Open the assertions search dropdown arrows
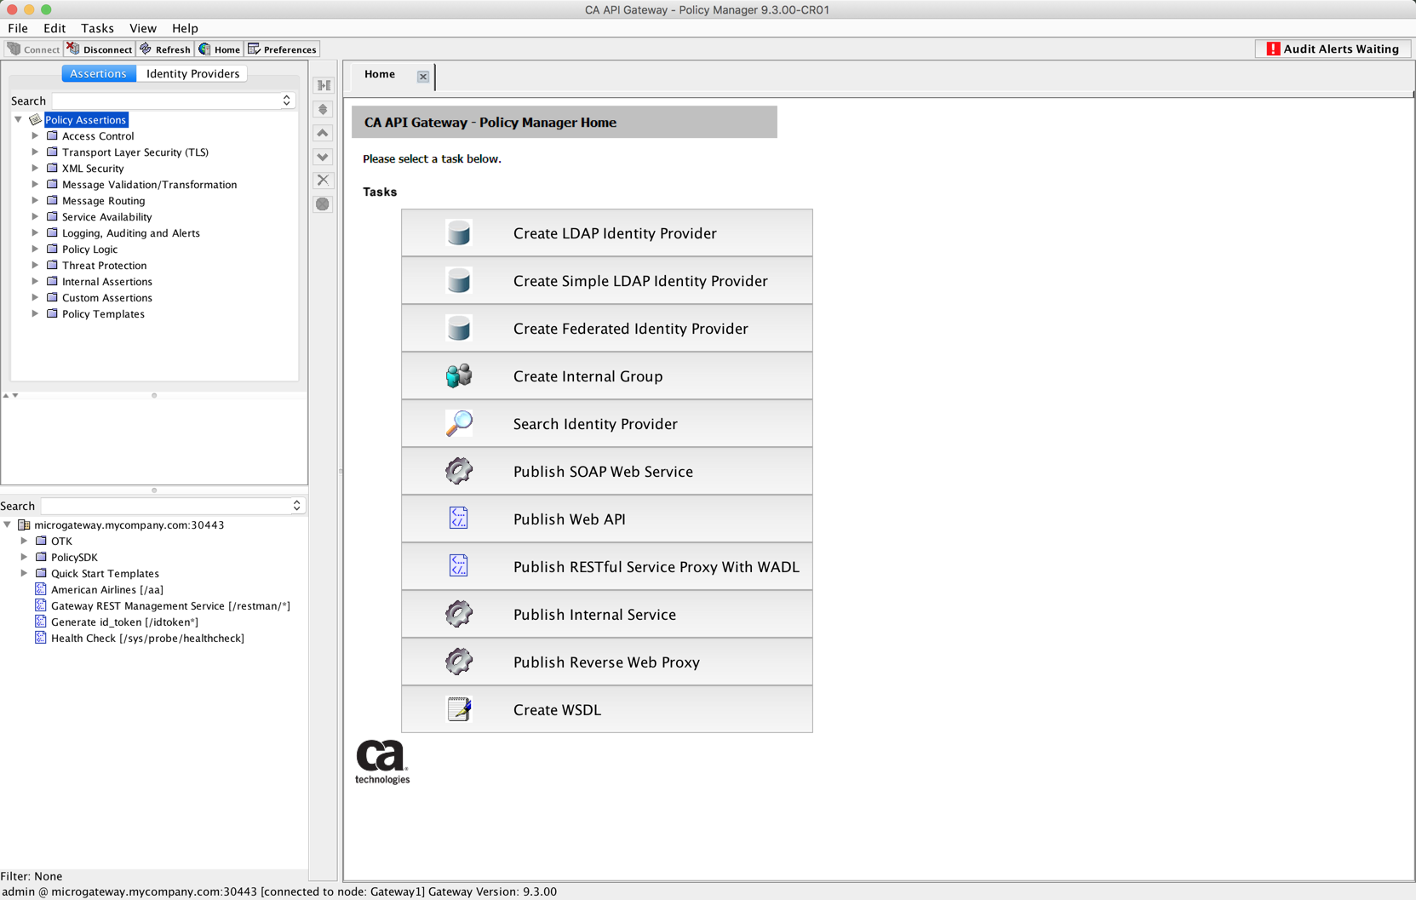Screen dimensions: 1416x900 (x=286, y=101)
